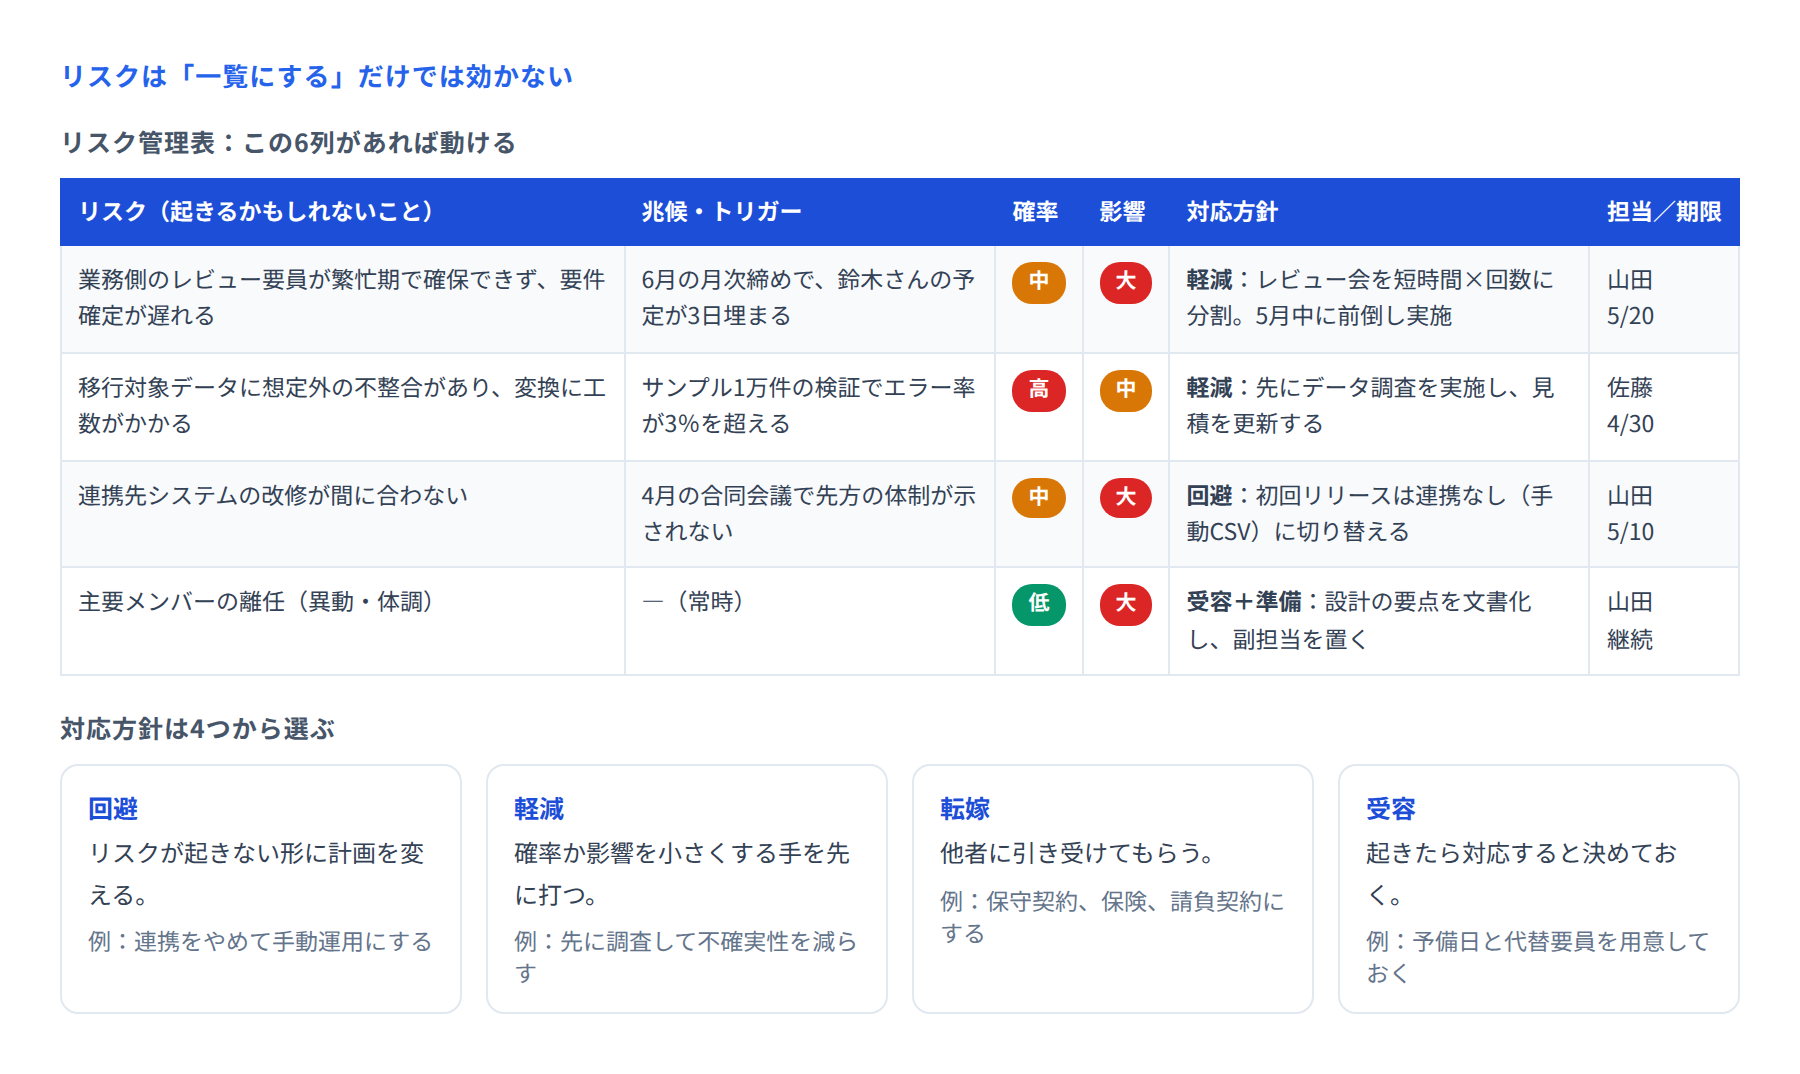The height and width of the screenshot is (1074, 1800).
Task: Click the example 連携をやめて手動運用にする
Action: 260,942
